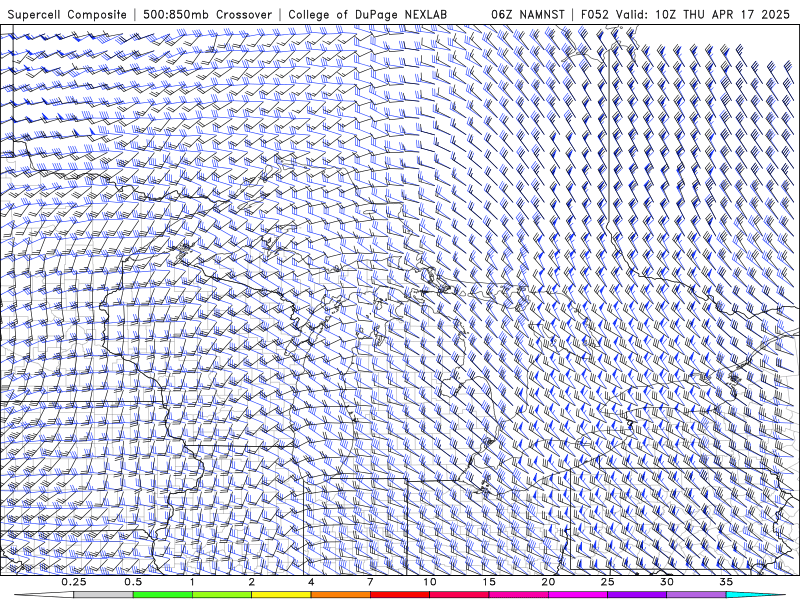The image size is (800, 600).
Task: Click the legend value "4"
Action: click(311, 582)
